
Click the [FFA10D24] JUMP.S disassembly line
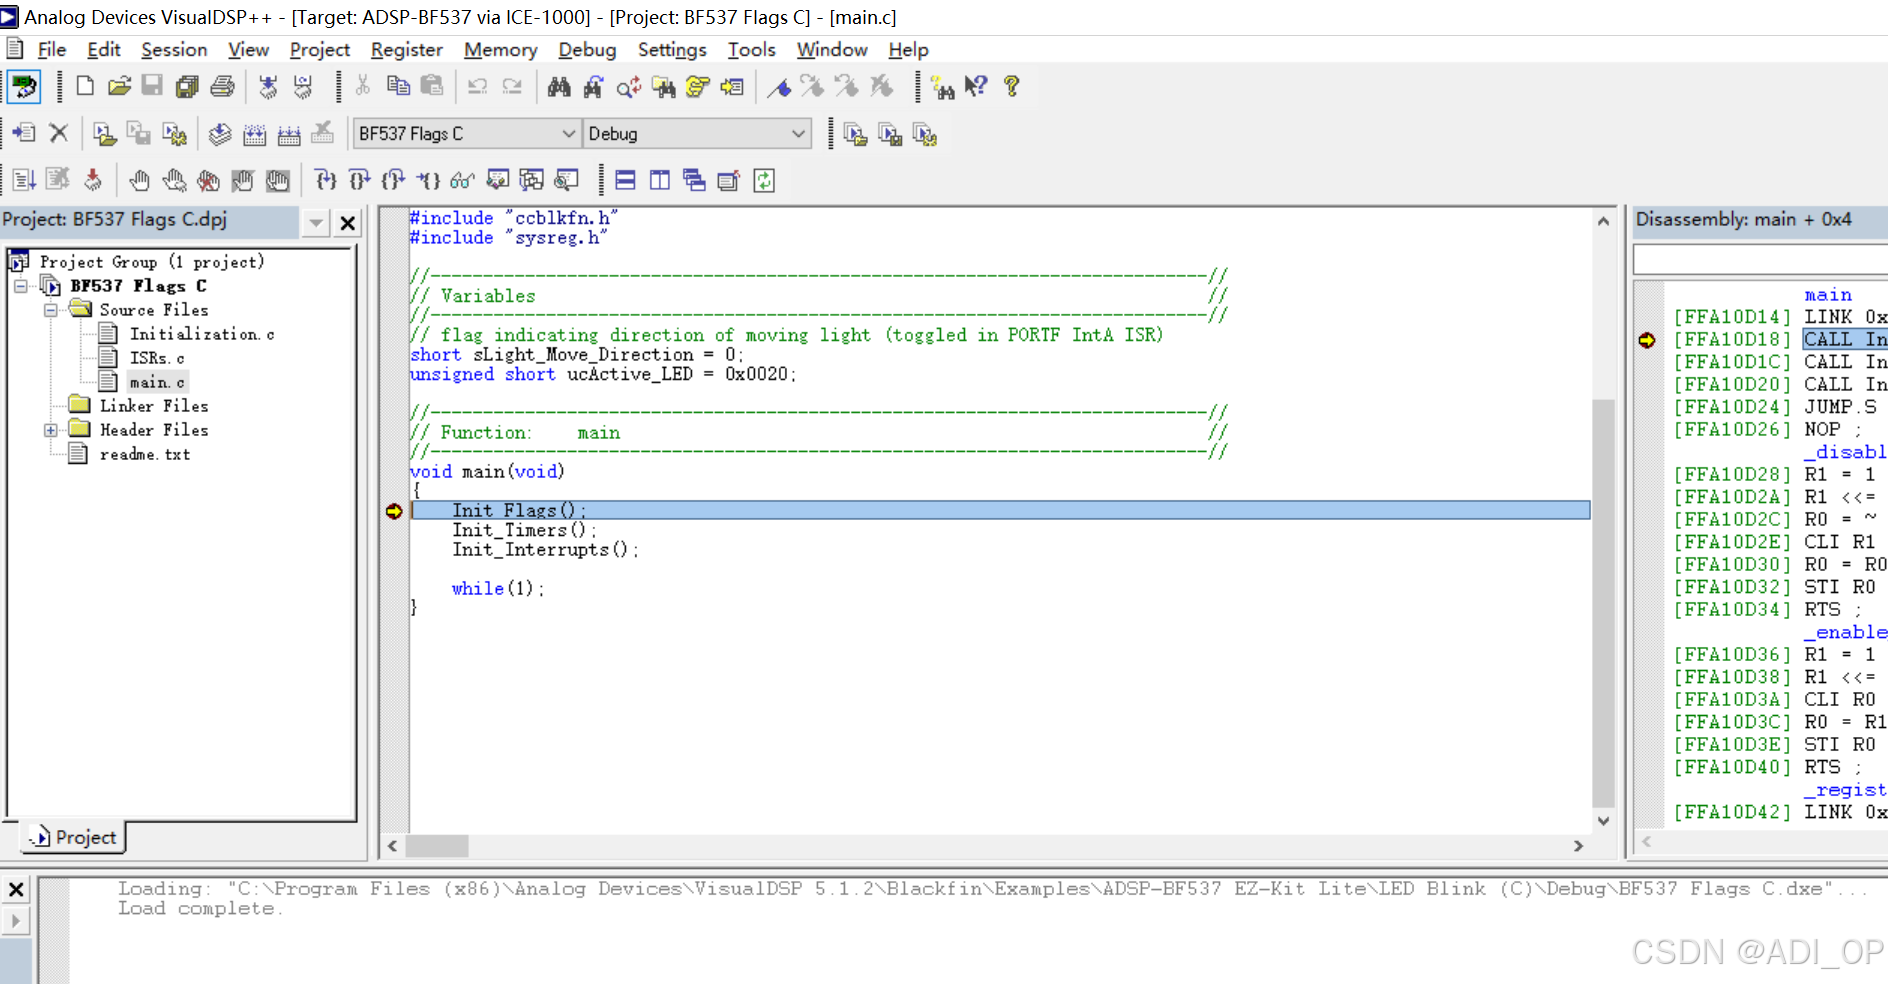pos(1775,407)
